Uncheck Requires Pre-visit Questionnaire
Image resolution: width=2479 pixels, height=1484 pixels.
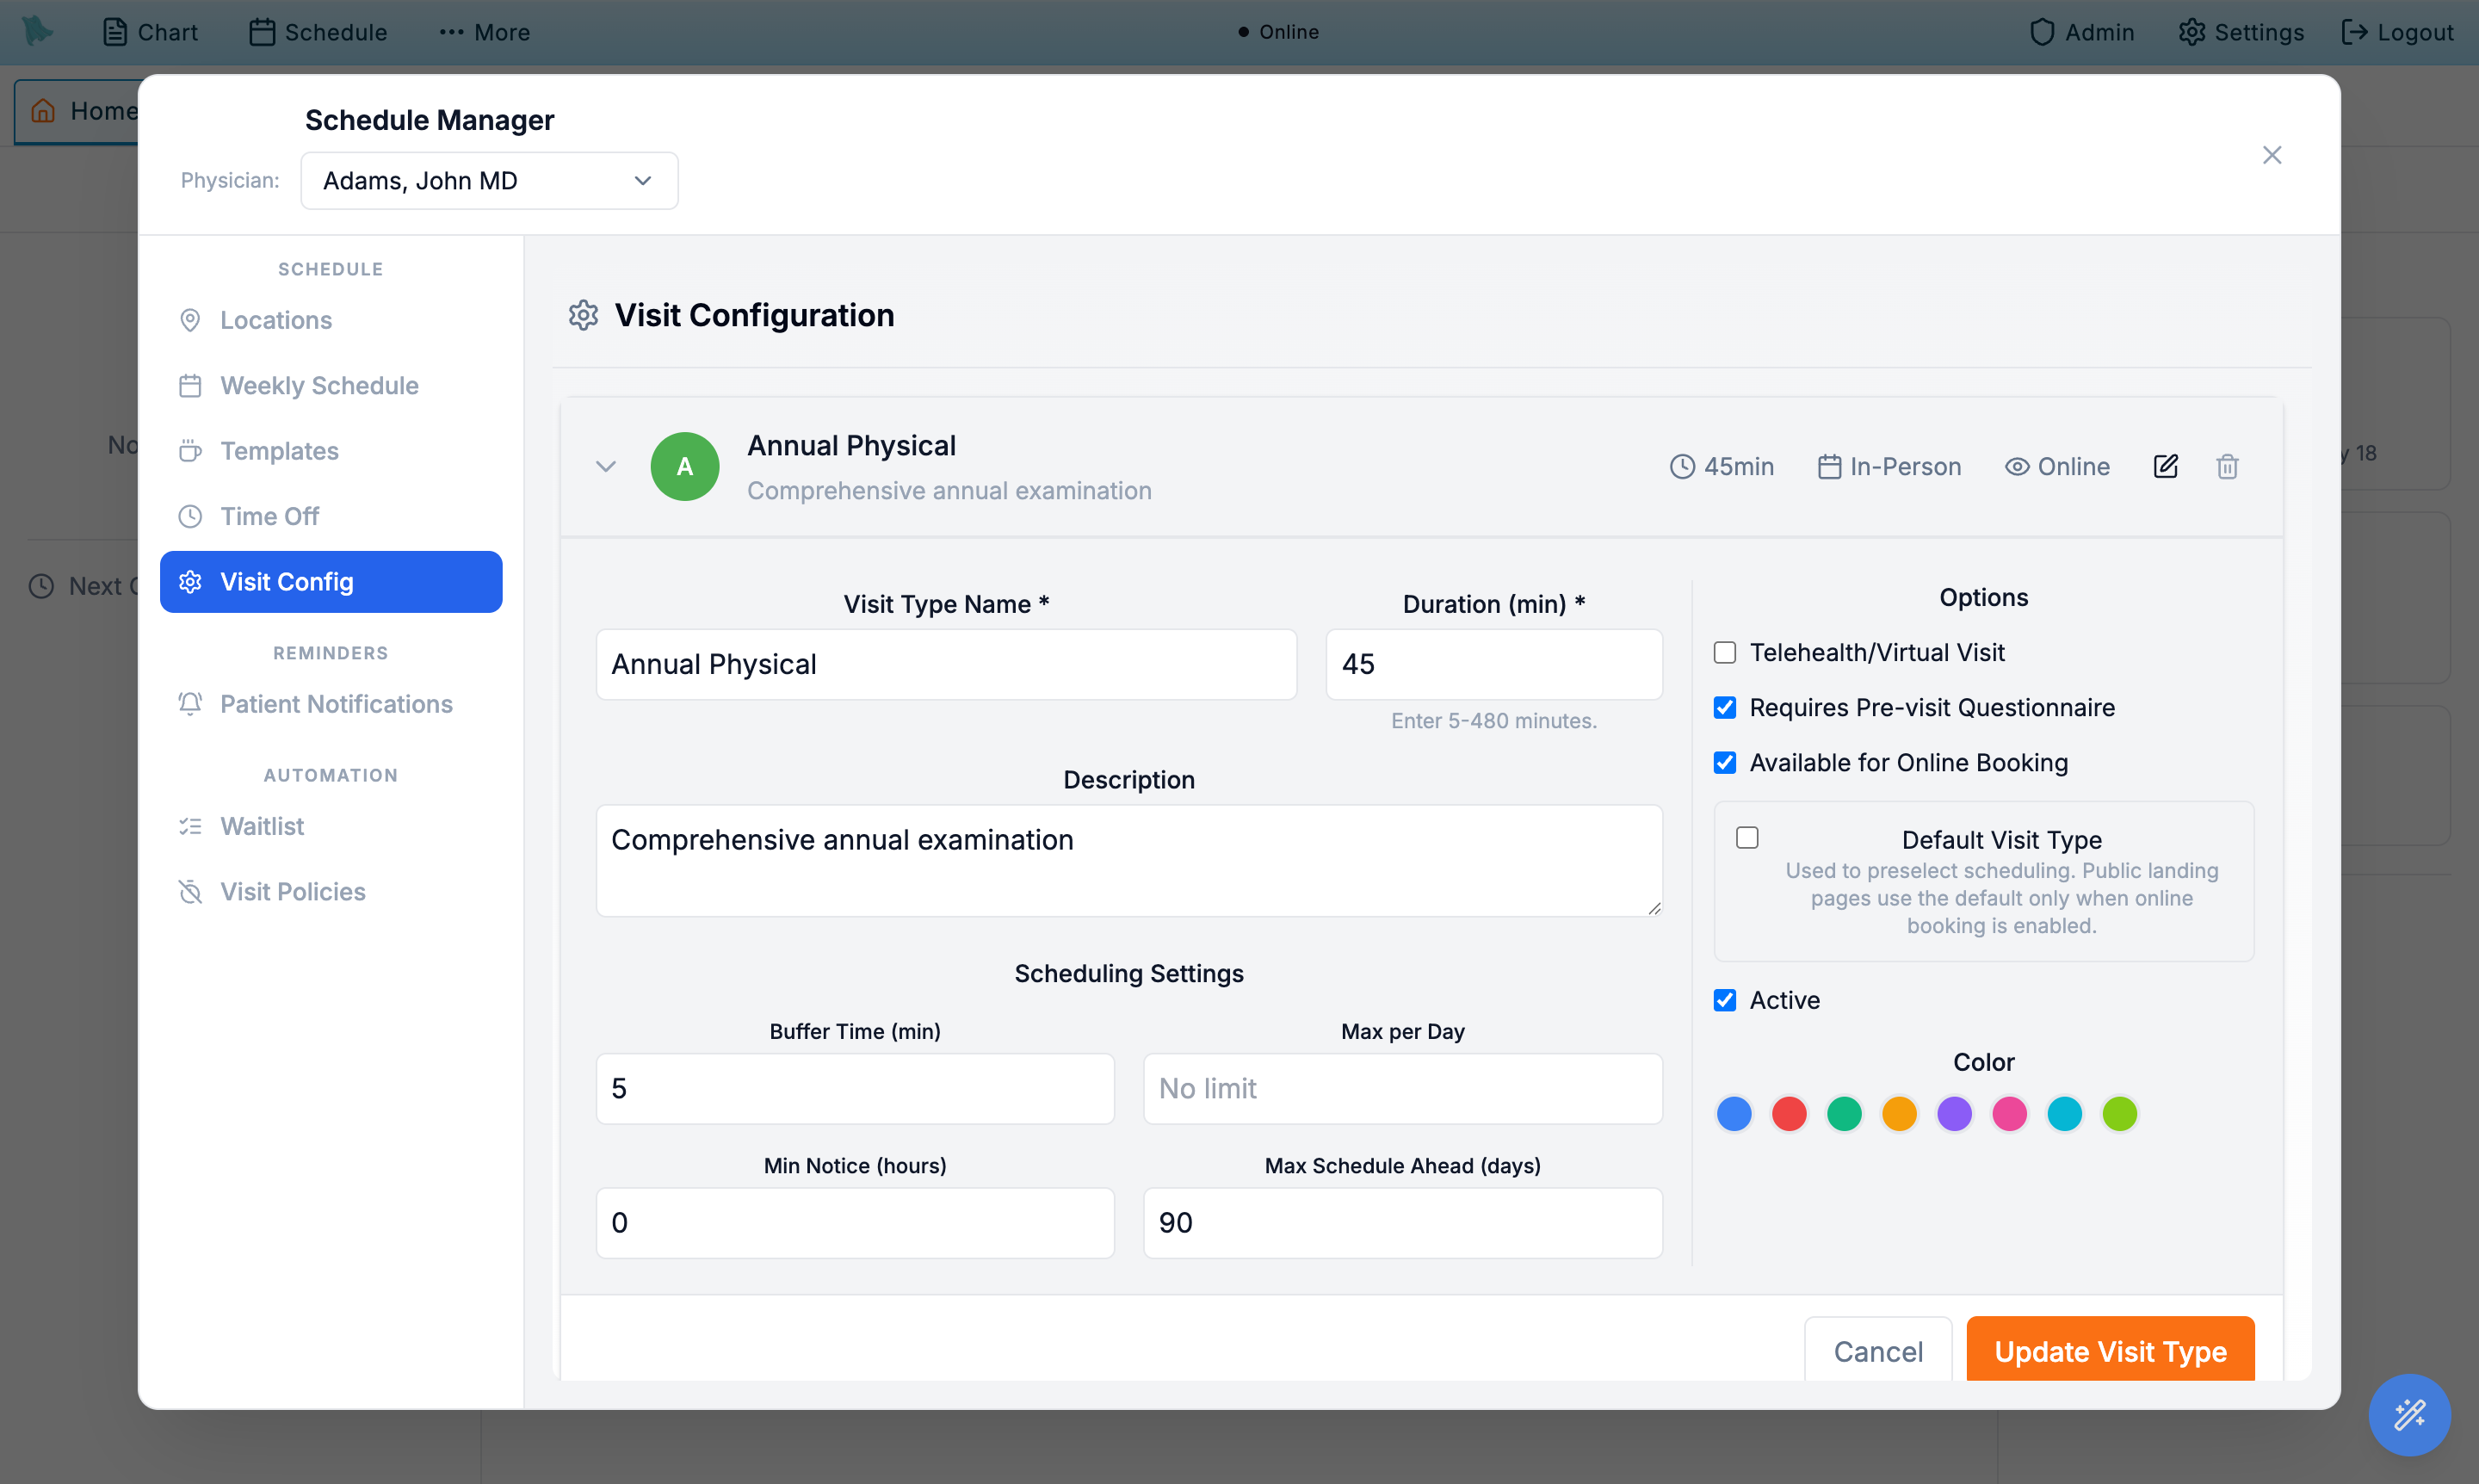click(x=1725, y=708)
